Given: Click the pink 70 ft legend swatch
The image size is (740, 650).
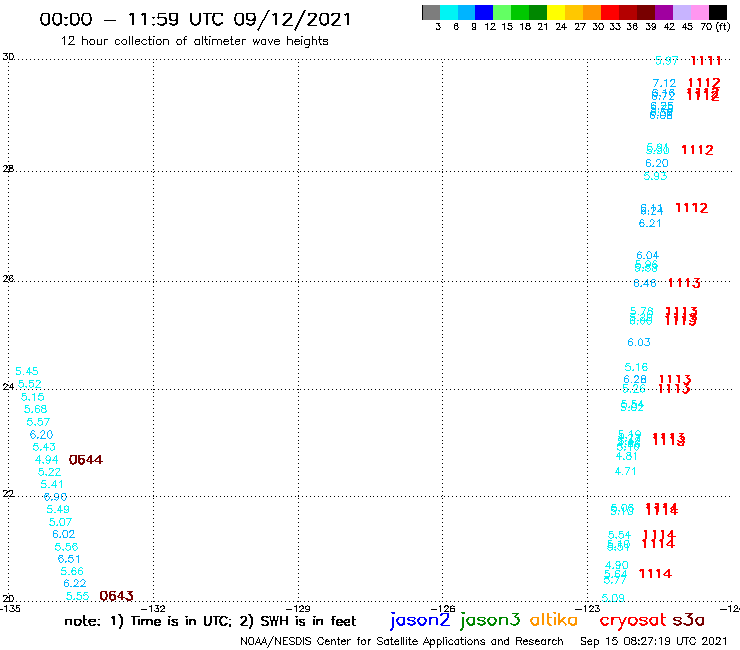Looking at the screenshot, I should pyautogui.click(x=699, y=12).
